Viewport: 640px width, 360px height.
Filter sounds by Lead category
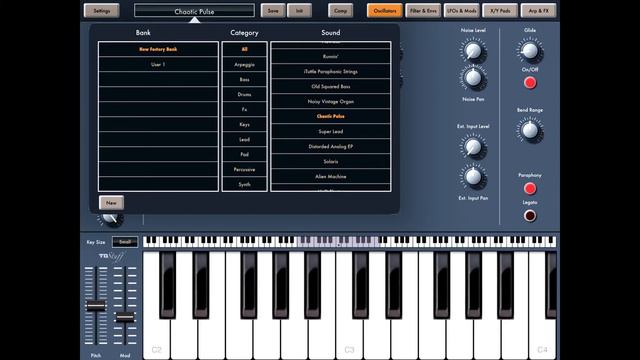click(244, 139)
